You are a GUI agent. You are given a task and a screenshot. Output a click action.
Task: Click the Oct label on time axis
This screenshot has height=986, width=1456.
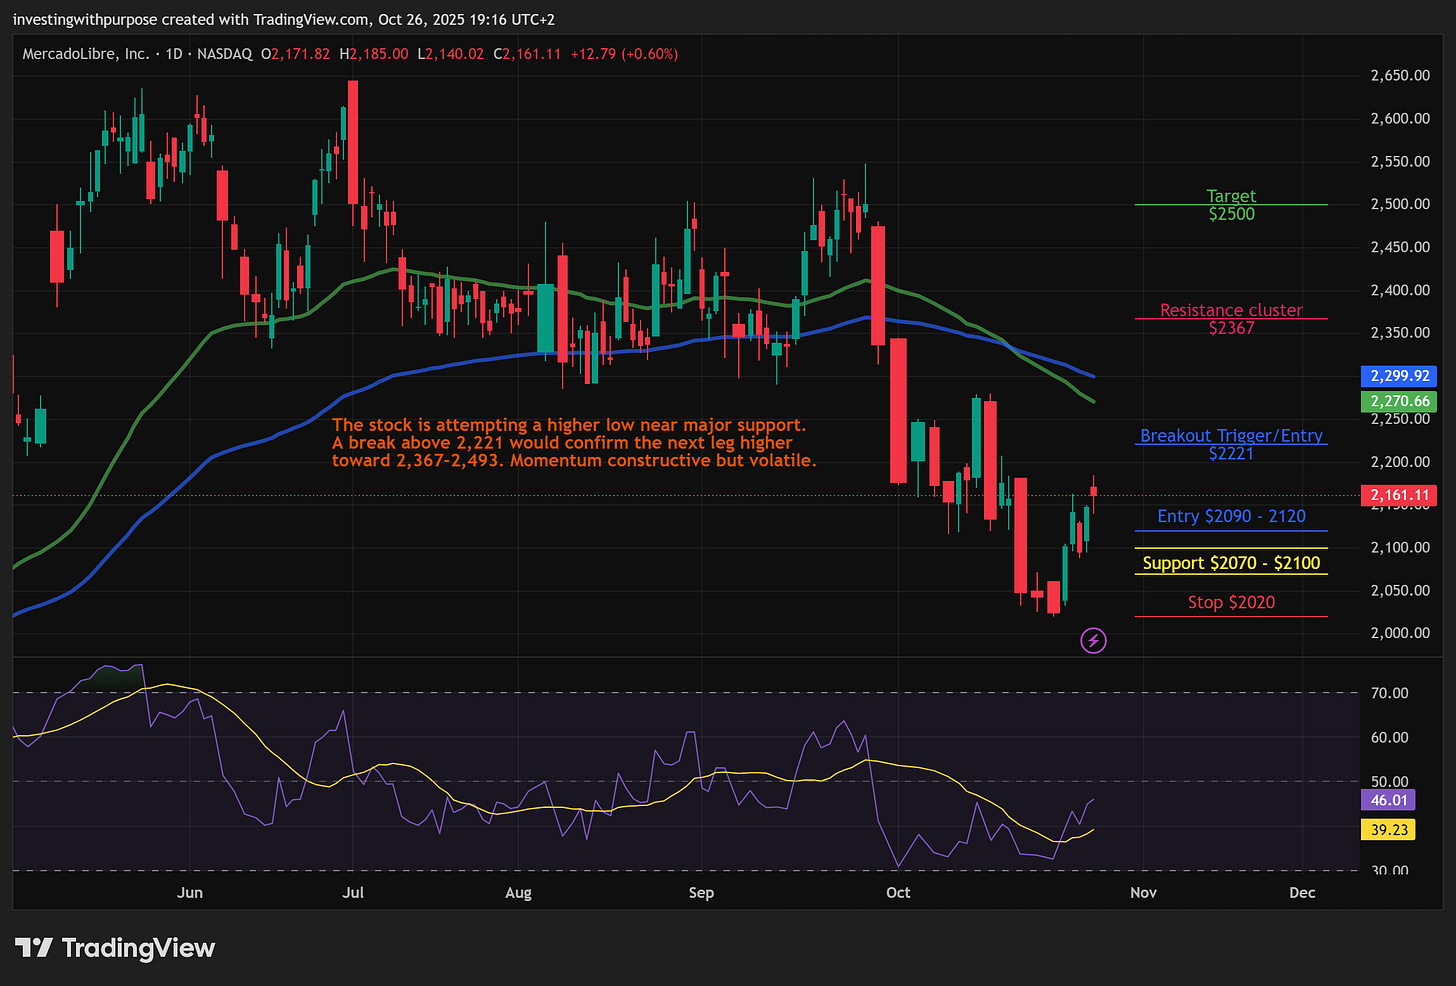click(x=898, y=892)
